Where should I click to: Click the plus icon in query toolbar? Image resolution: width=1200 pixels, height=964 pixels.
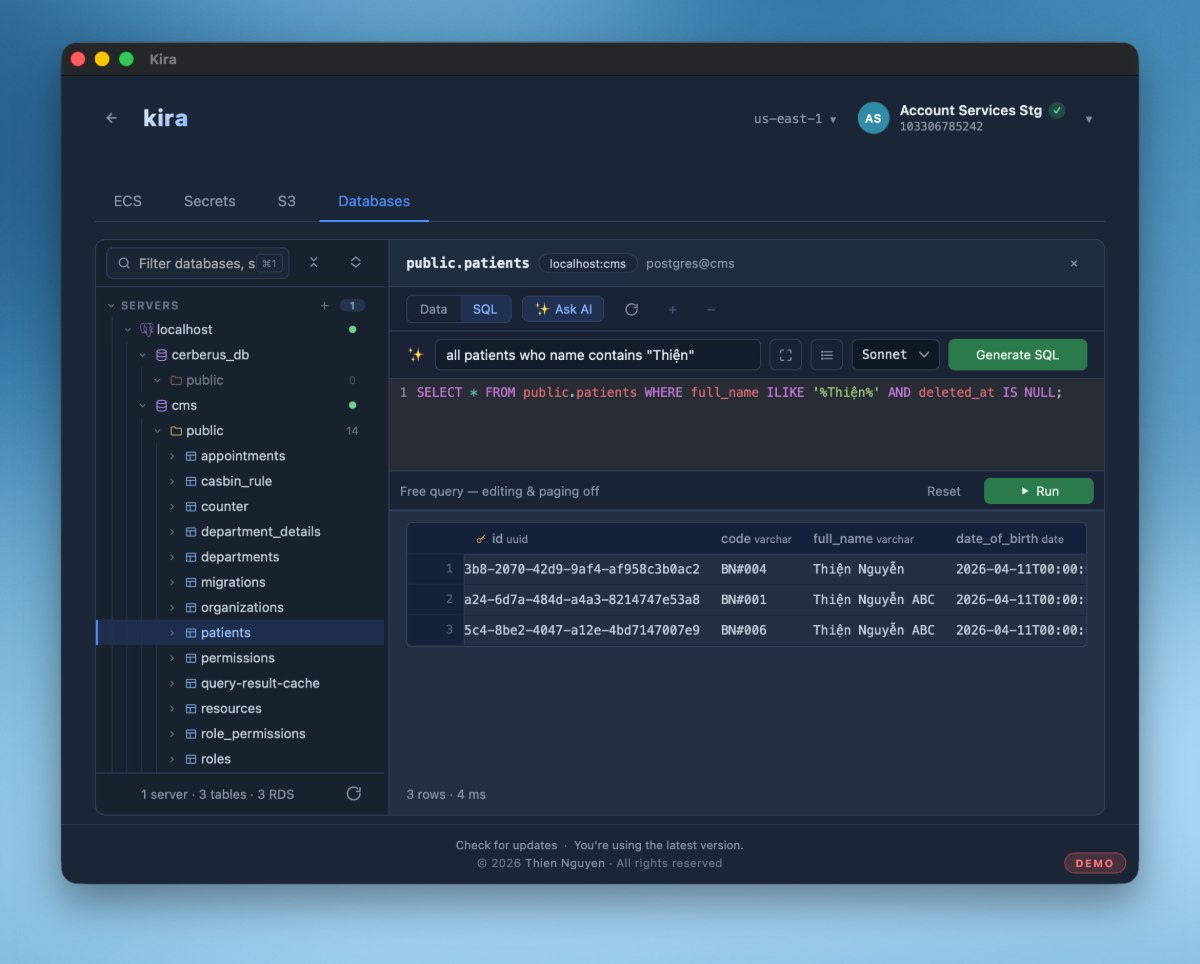click(x=672, y=309)
